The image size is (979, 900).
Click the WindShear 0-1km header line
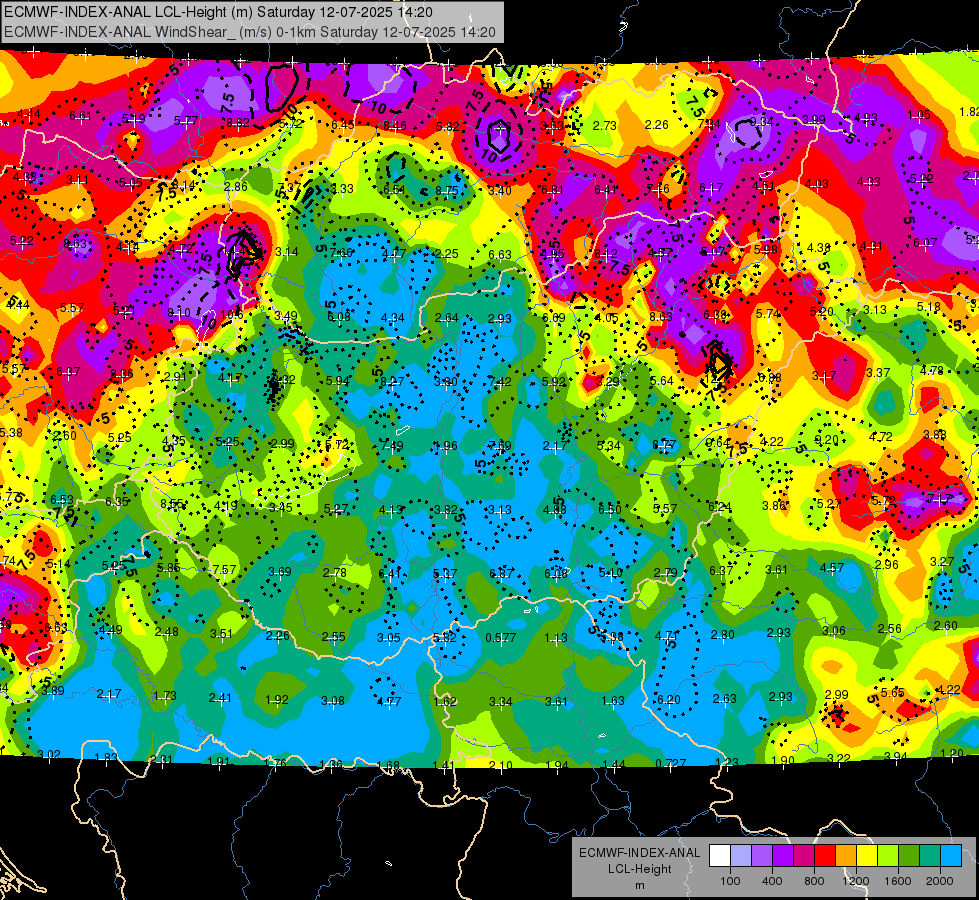250,32
